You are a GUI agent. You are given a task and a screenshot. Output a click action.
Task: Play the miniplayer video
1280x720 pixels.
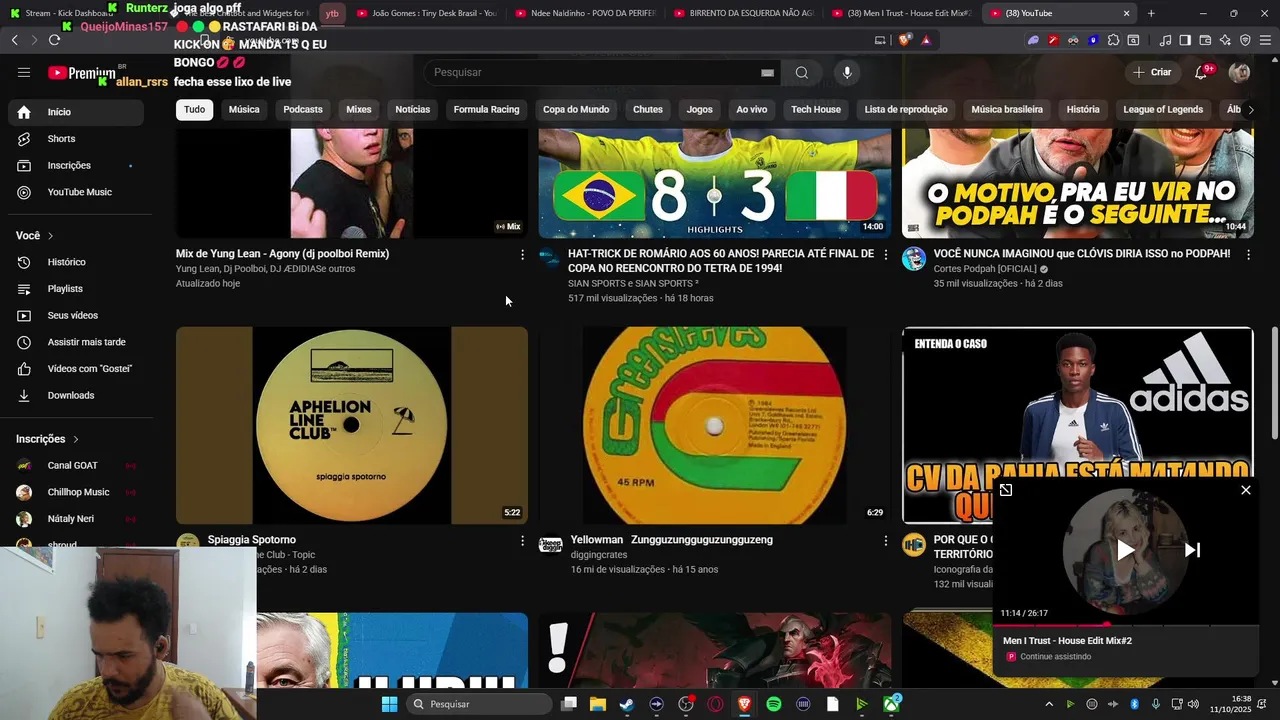click(1126, 550)
